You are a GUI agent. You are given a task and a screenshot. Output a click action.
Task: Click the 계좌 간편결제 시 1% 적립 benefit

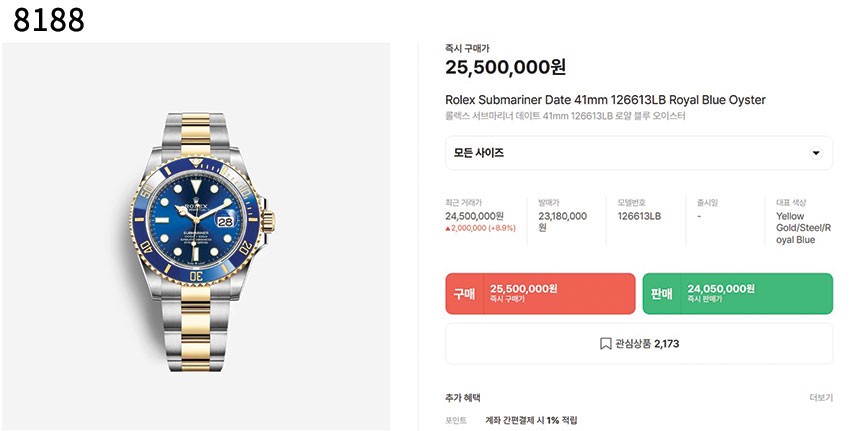click(531, 420)
